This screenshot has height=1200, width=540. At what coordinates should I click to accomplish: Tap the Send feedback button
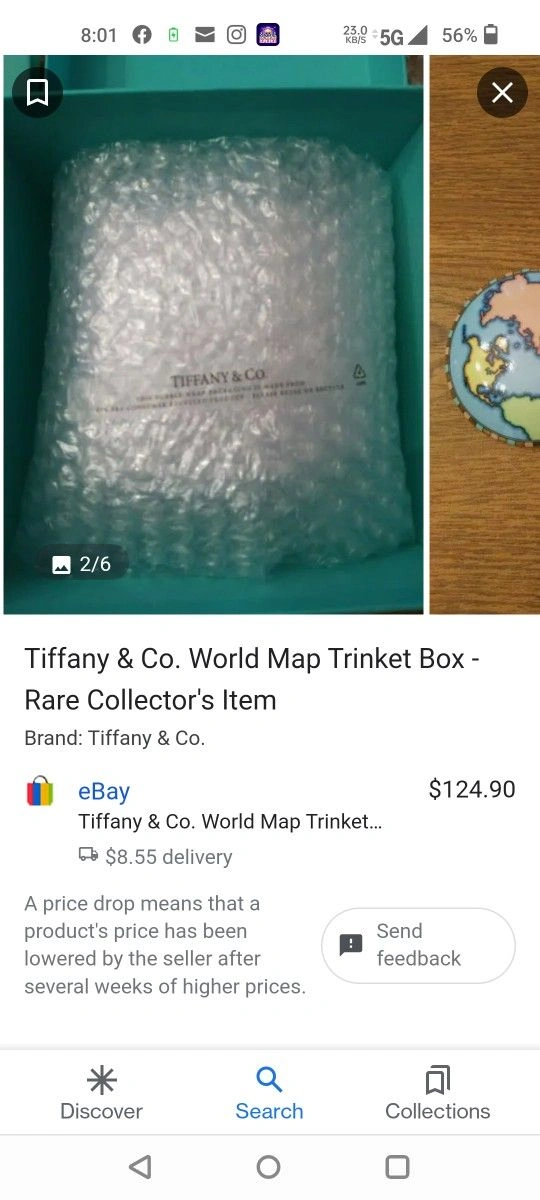pyautogui.click(x=418, y=945)
